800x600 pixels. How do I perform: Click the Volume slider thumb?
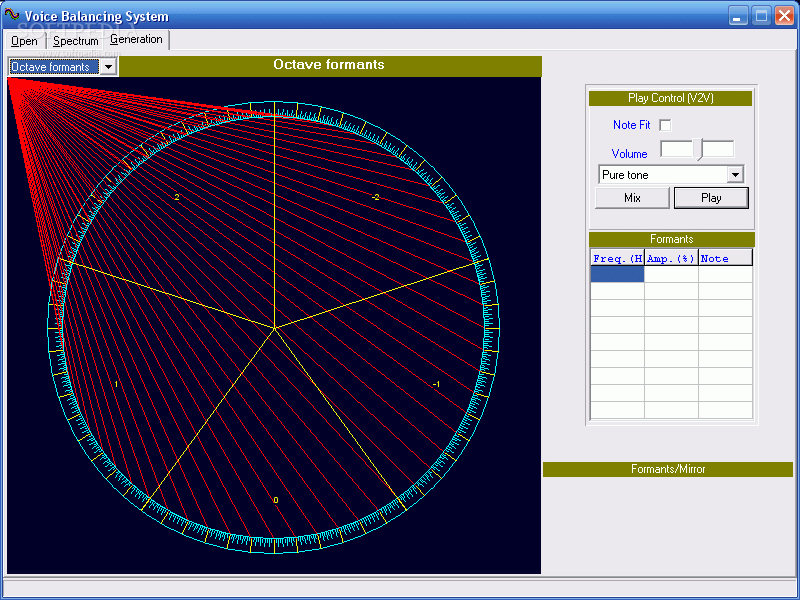698,149
